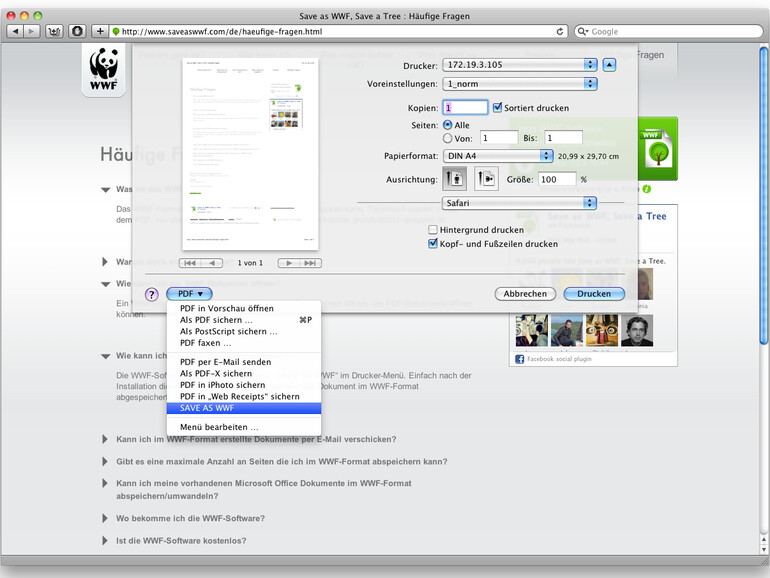Collapse print dialog with triangle button
Screen dimensions: 770x578
tap(609, 65)
